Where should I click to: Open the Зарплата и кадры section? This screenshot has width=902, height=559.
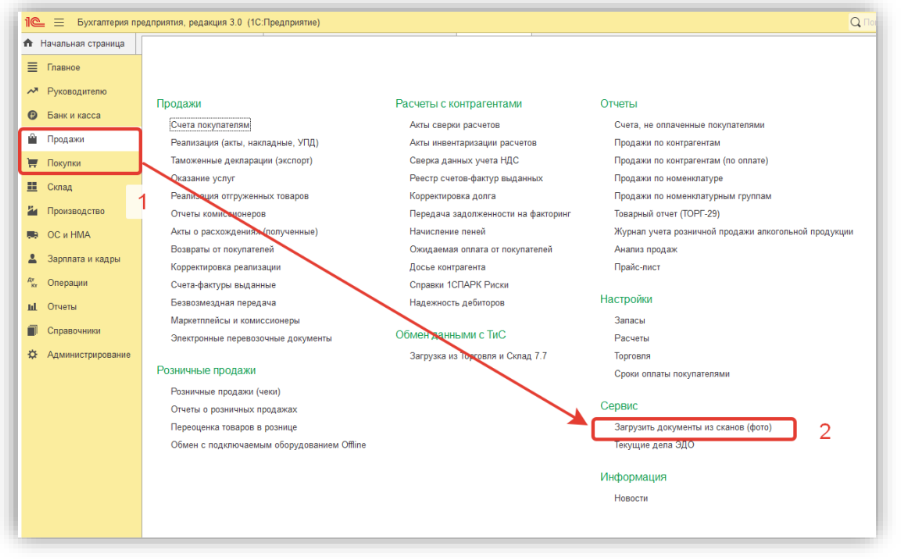83,259
